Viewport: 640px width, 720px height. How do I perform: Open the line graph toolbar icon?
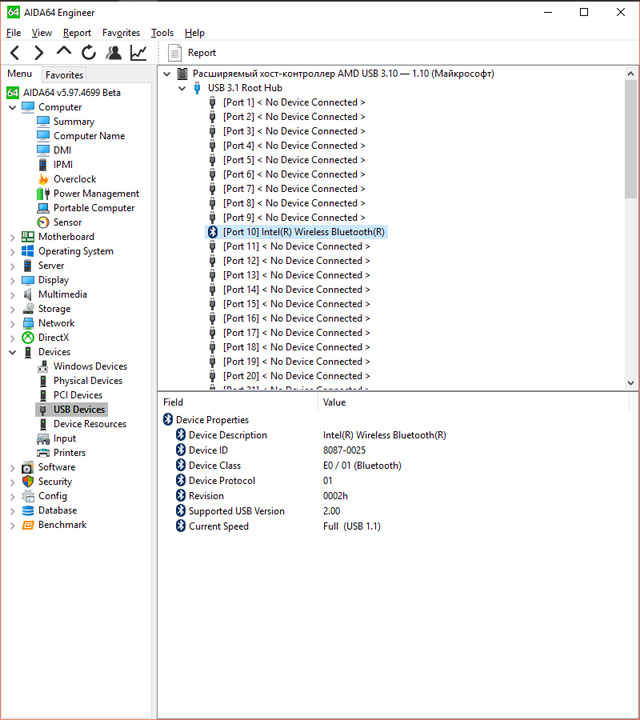(x=138, y=53)
